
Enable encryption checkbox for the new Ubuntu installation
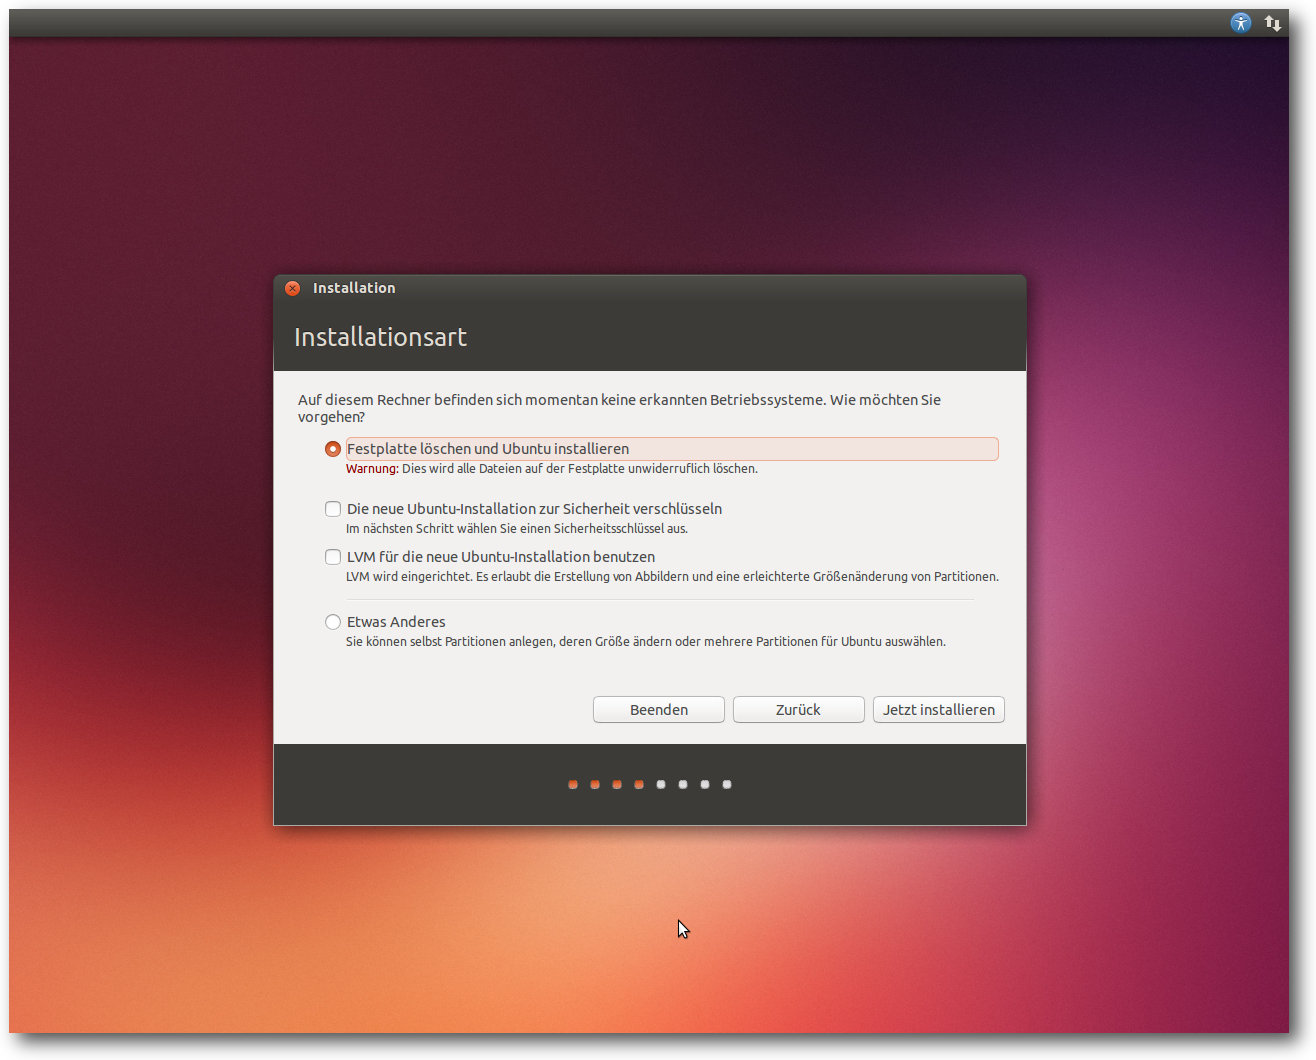click(333, 509)
